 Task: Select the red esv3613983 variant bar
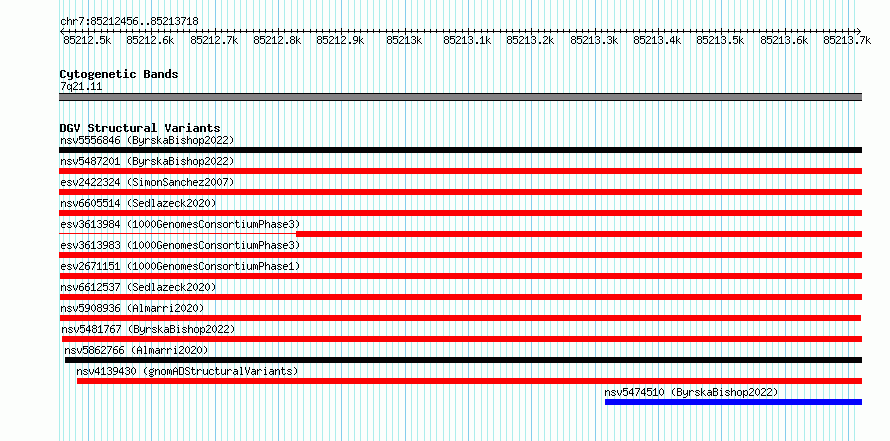[460, 255]
